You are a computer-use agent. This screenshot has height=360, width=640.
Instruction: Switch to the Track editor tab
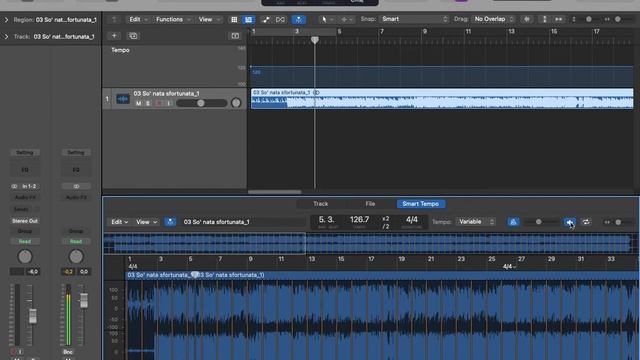tap(320, 204)
